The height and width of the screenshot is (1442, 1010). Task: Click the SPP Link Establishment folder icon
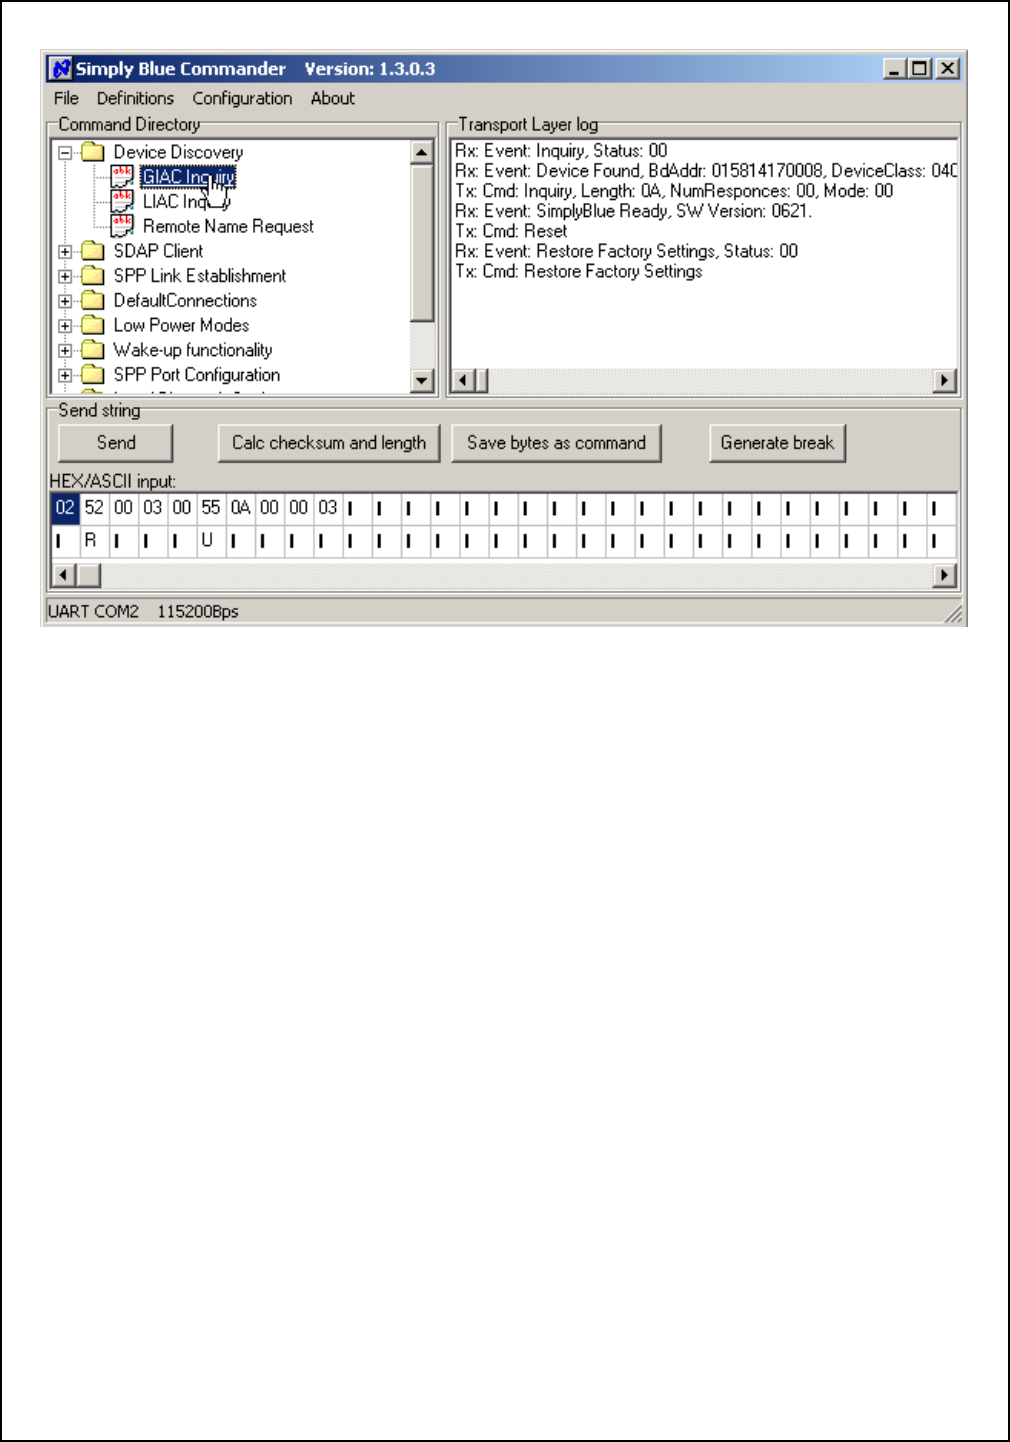click(93, 276)
